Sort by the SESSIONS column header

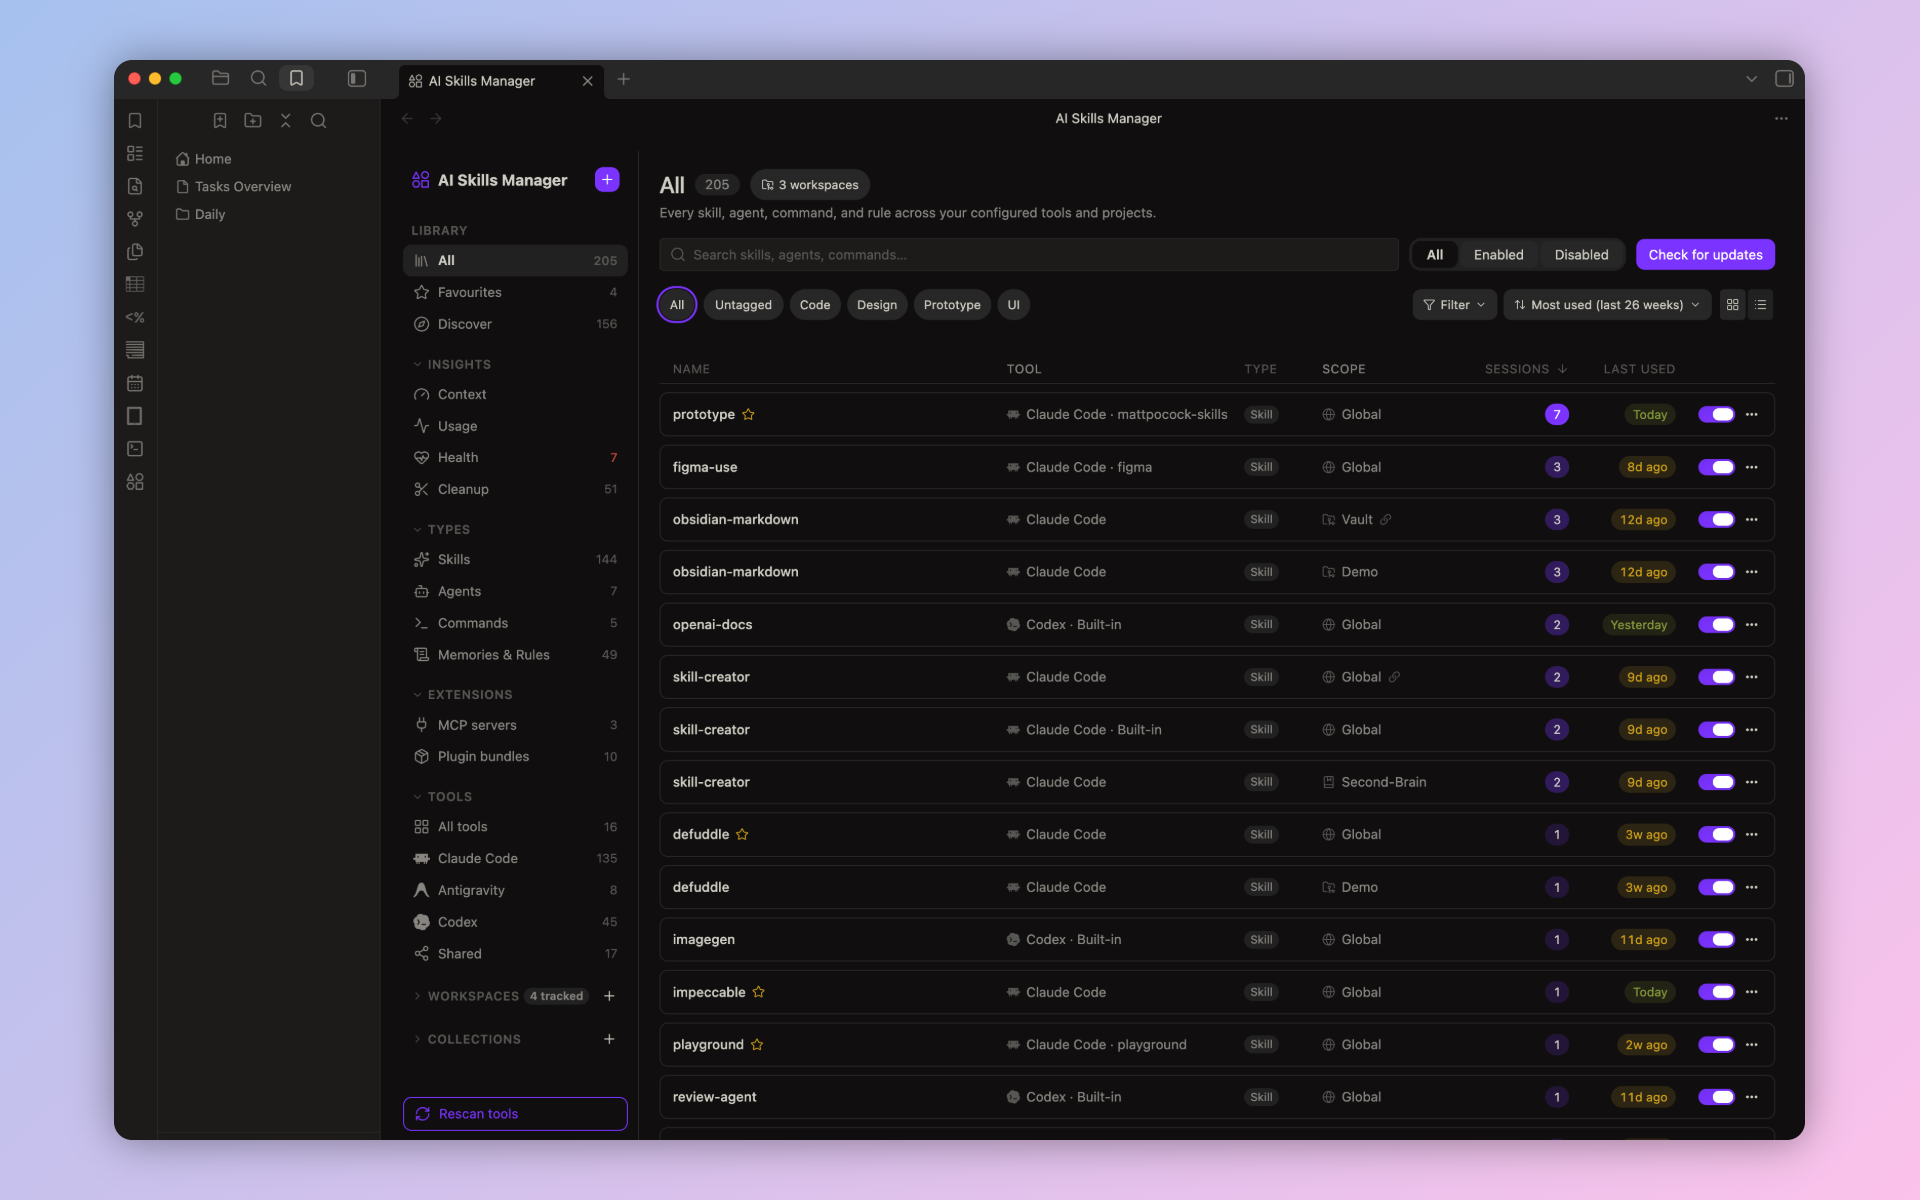pos(1526,369)
